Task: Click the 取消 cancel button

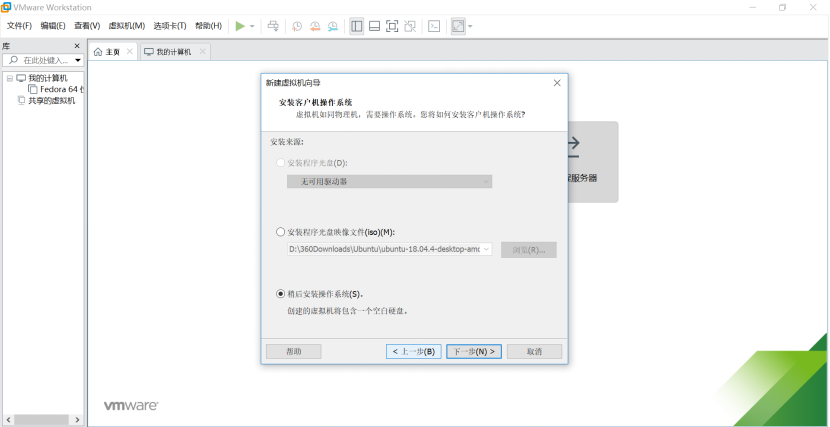Action: pyautogui.click(x=535, y=351)
